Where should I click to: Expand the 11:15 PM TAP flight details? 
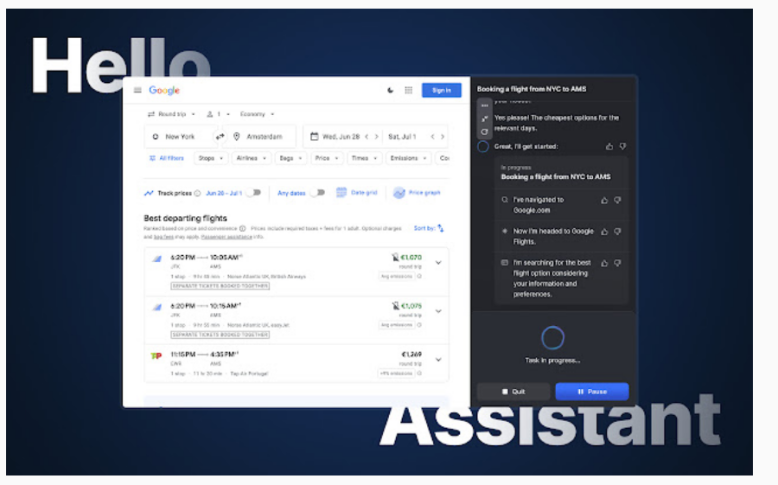438,360
